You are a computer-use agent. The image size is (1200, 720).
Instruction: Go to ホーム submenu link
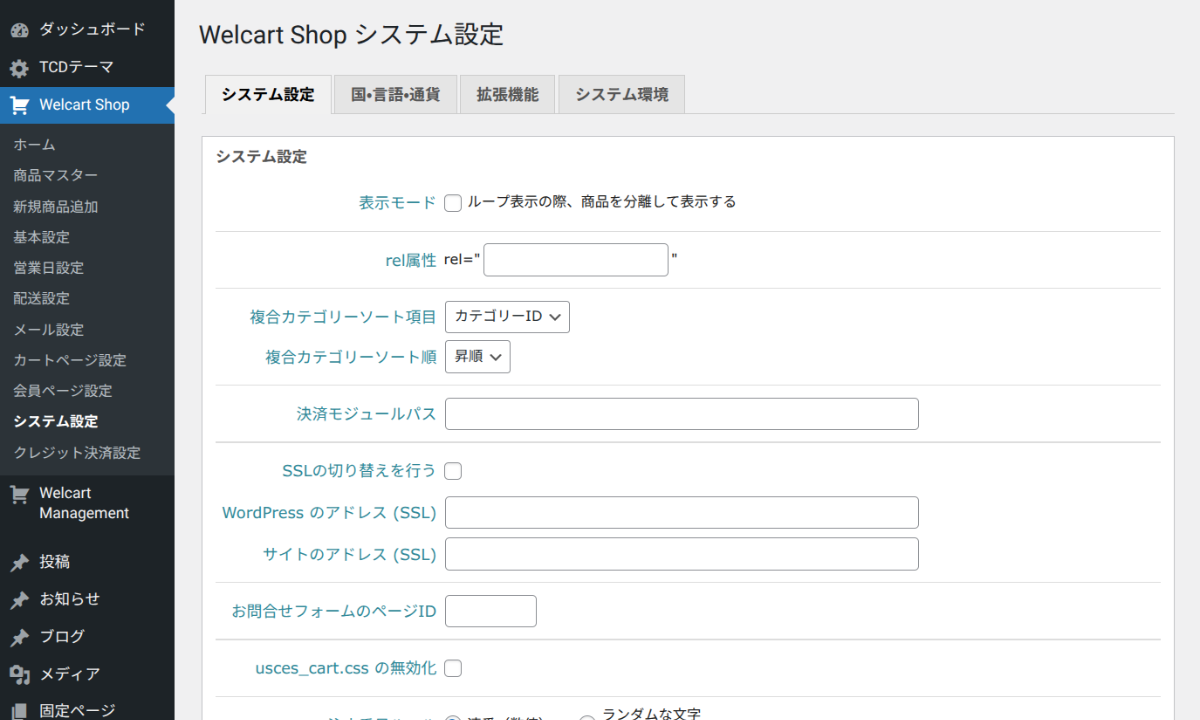(34, 145)
